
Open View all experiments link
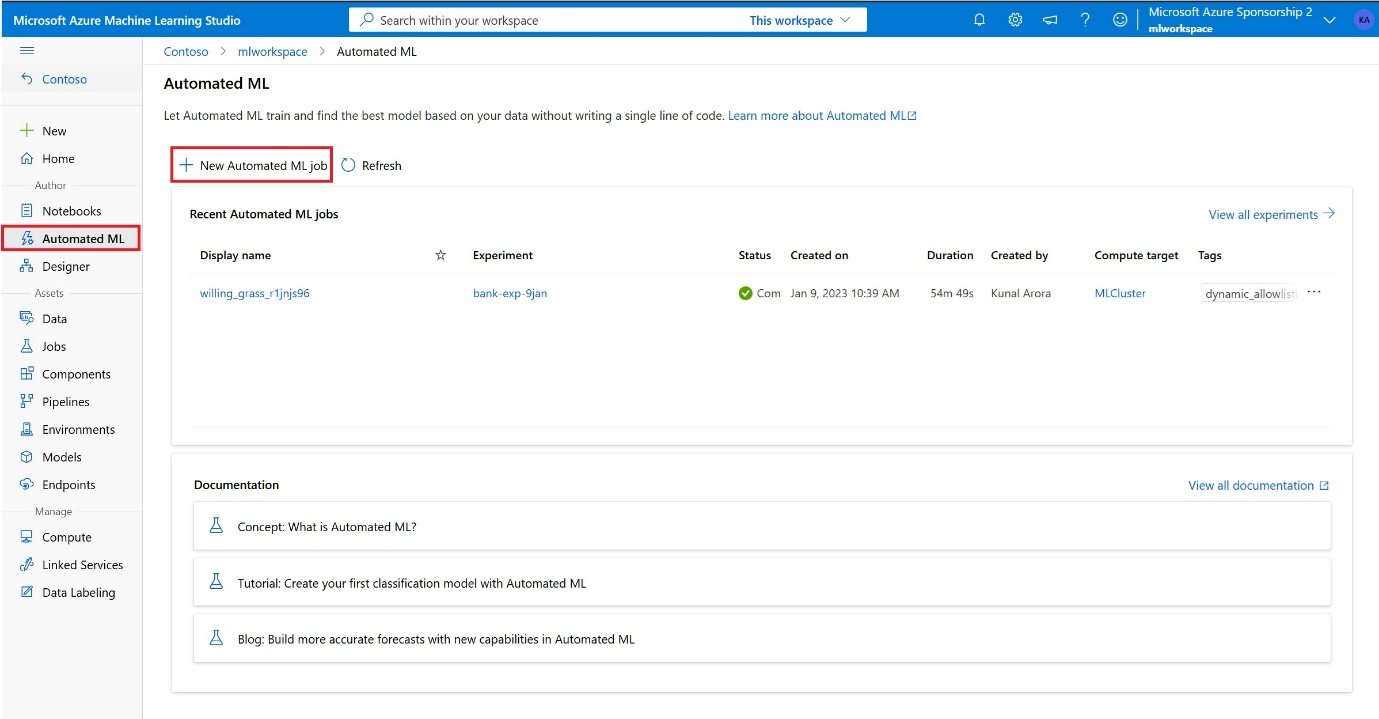pos(1264,214)
